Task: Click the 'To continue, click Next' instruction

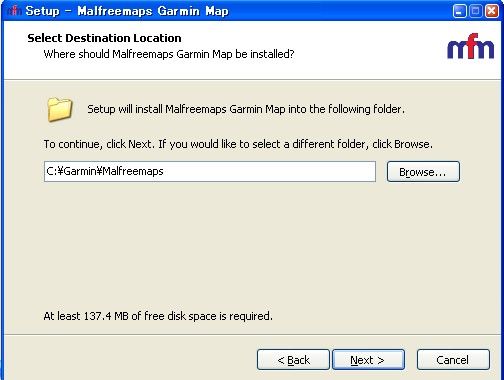Action: (238, 144)
